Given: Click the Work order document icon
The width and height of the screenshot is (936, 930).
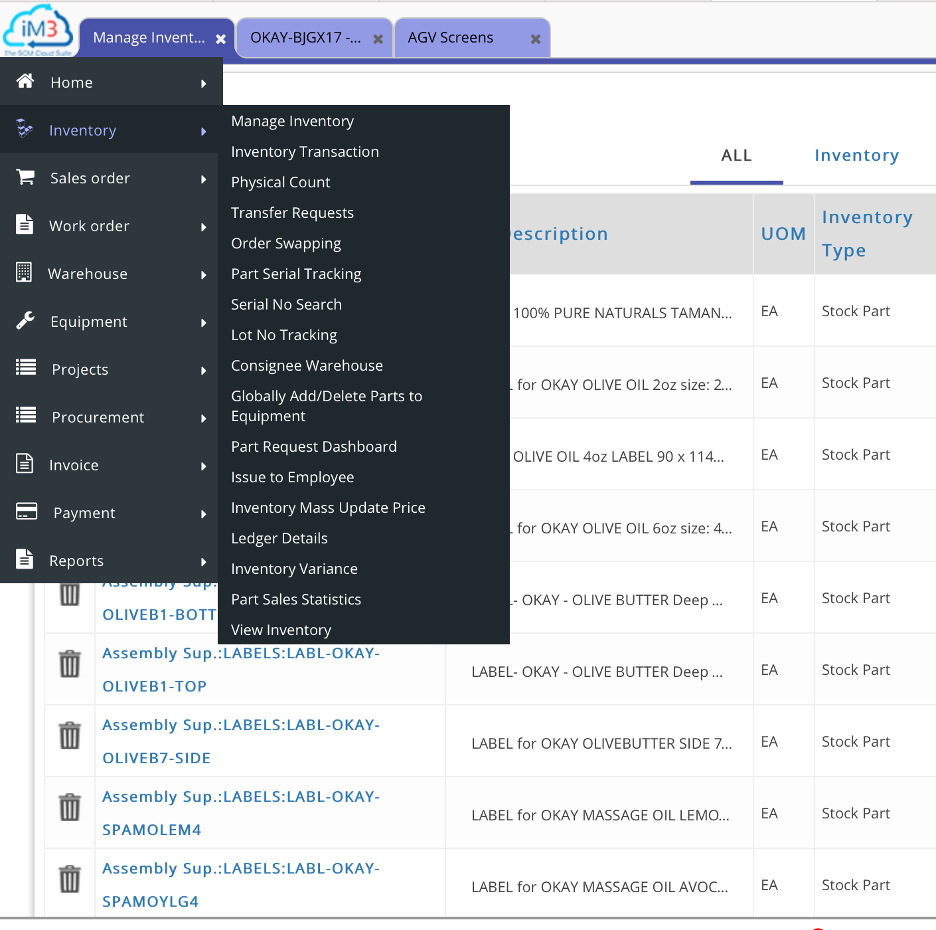Looking at the screenshot, I should (x=24, y=224).
